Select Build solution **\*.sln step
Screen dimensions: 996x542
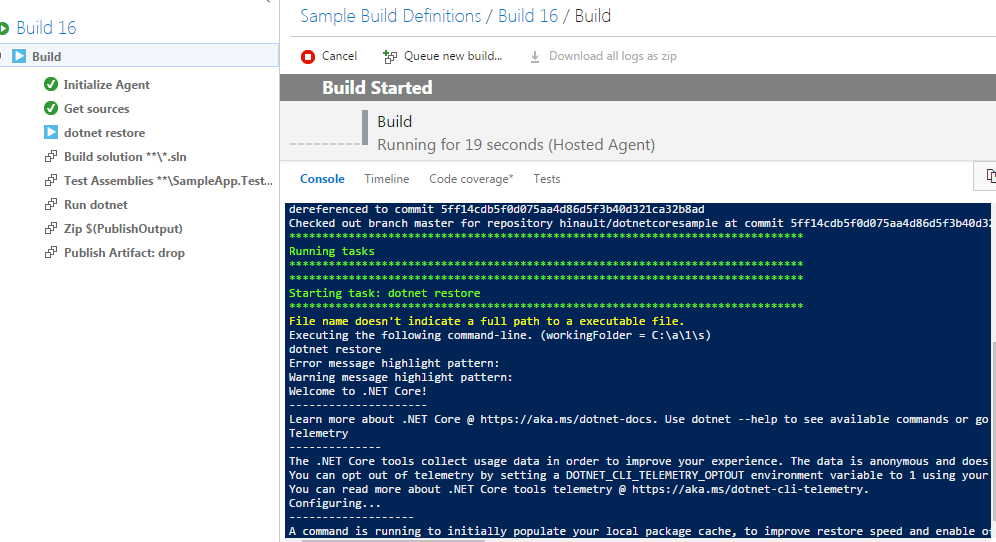(x=124, y=157)
